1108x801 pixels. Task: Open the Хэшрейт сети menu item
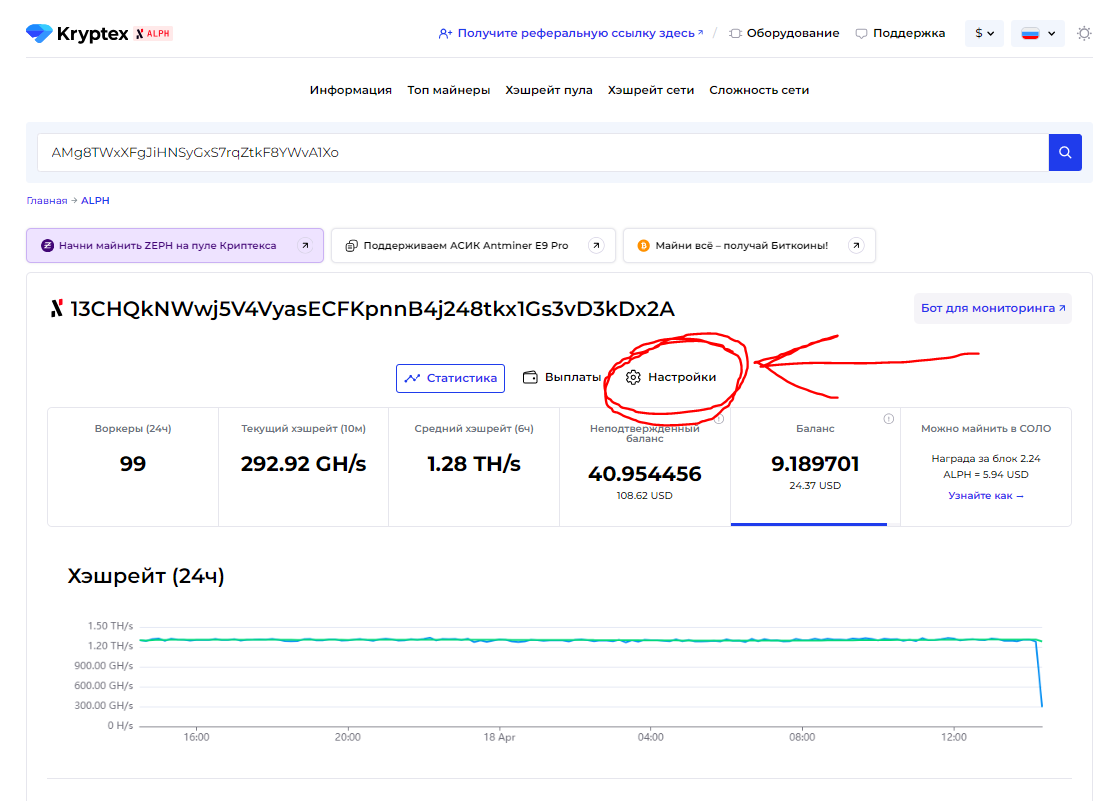651,90
